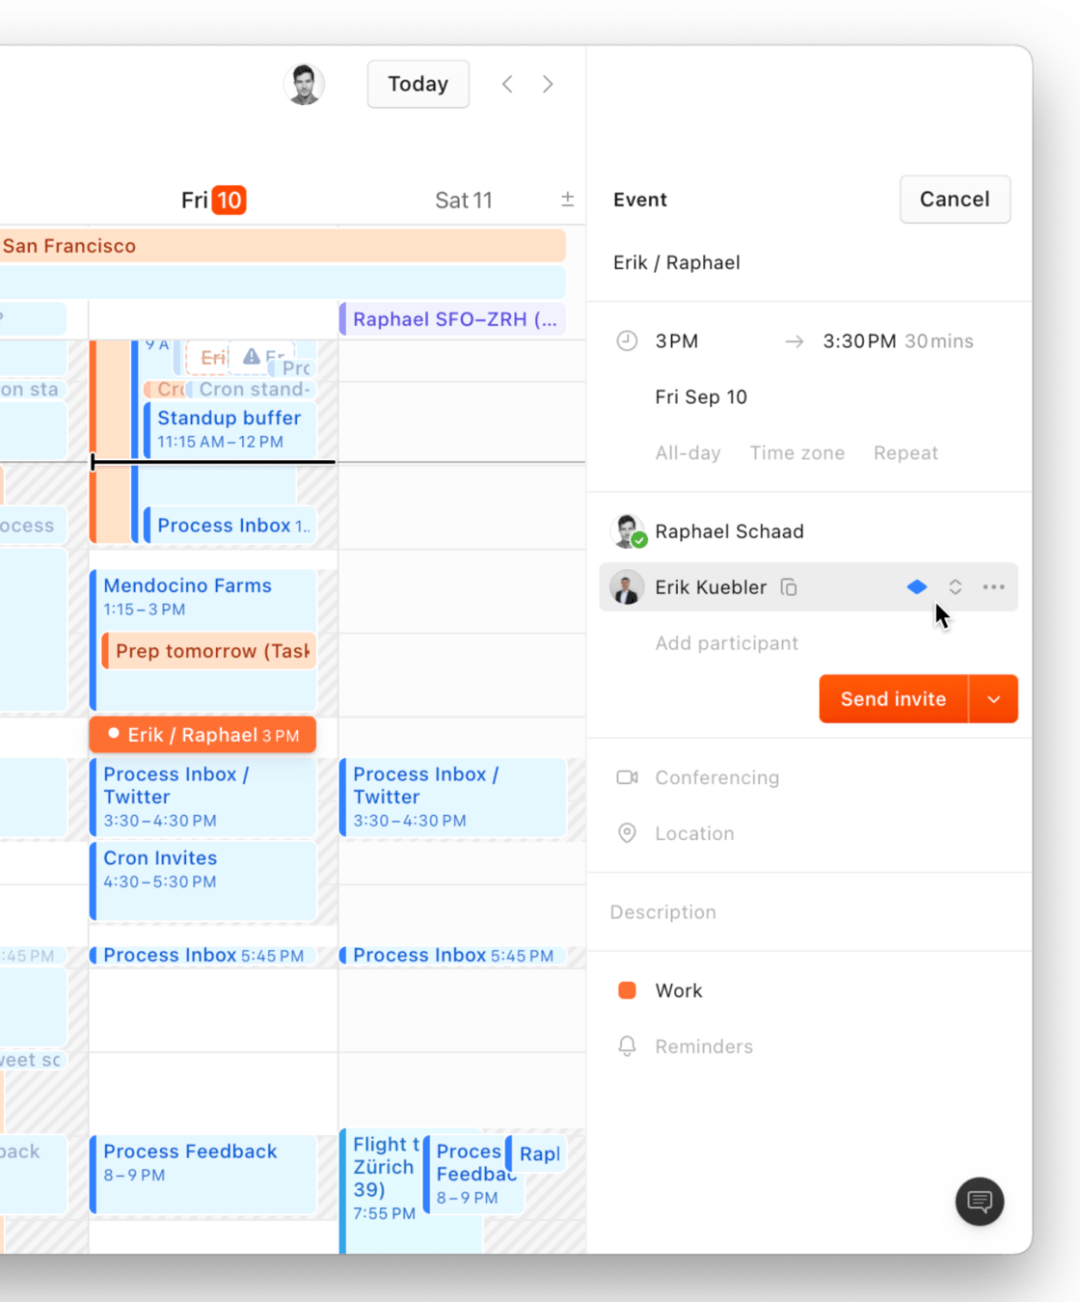Image resolution: width=1080 pixels, height=1302 pixels.
Task: Click the blue diamond icon on Erik's row
Action: click(916, 587)
